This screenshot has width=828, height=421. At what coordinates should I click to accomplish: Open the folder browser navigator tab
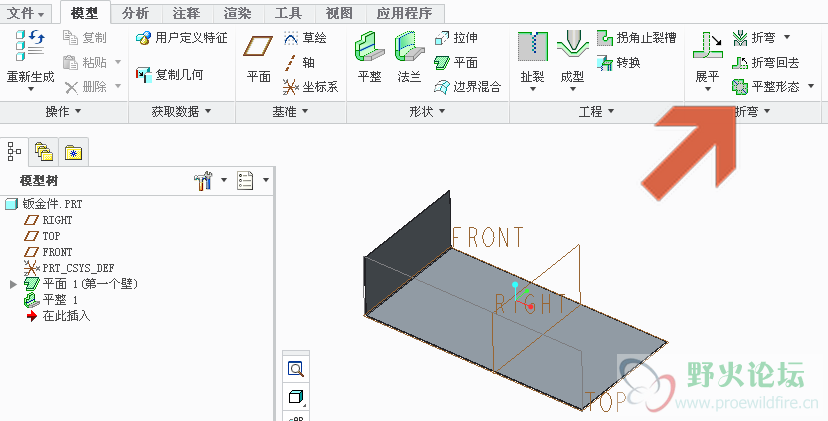pyautogui.click(x=44, y=152)
